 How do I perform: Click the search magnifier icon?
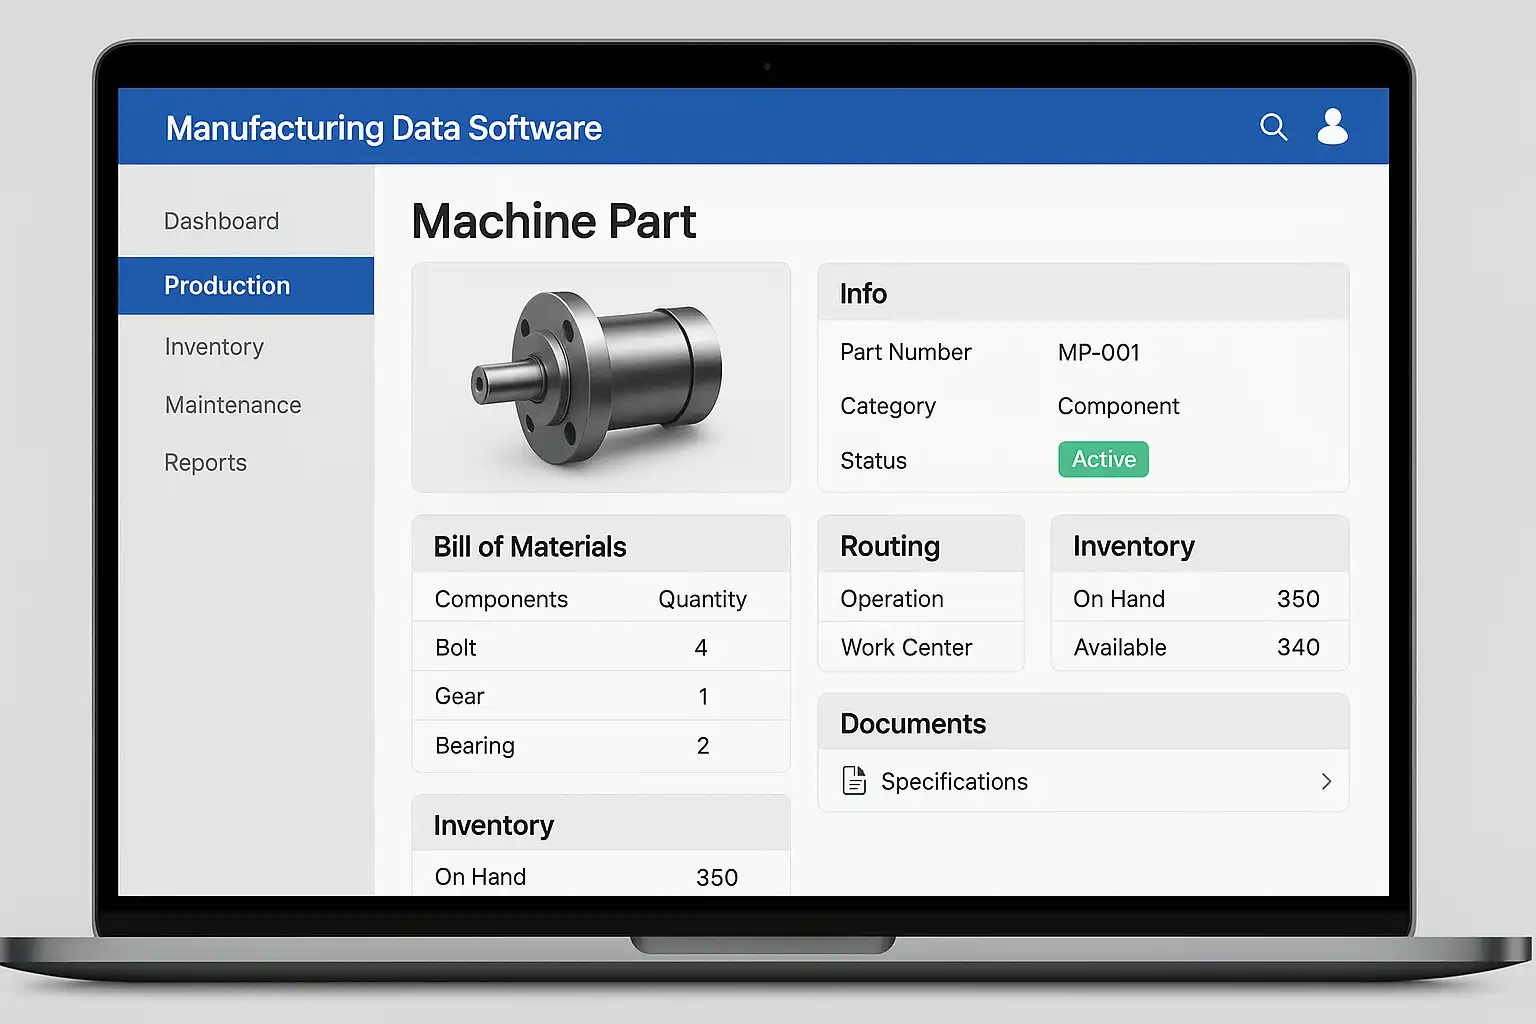point(1273,127)
